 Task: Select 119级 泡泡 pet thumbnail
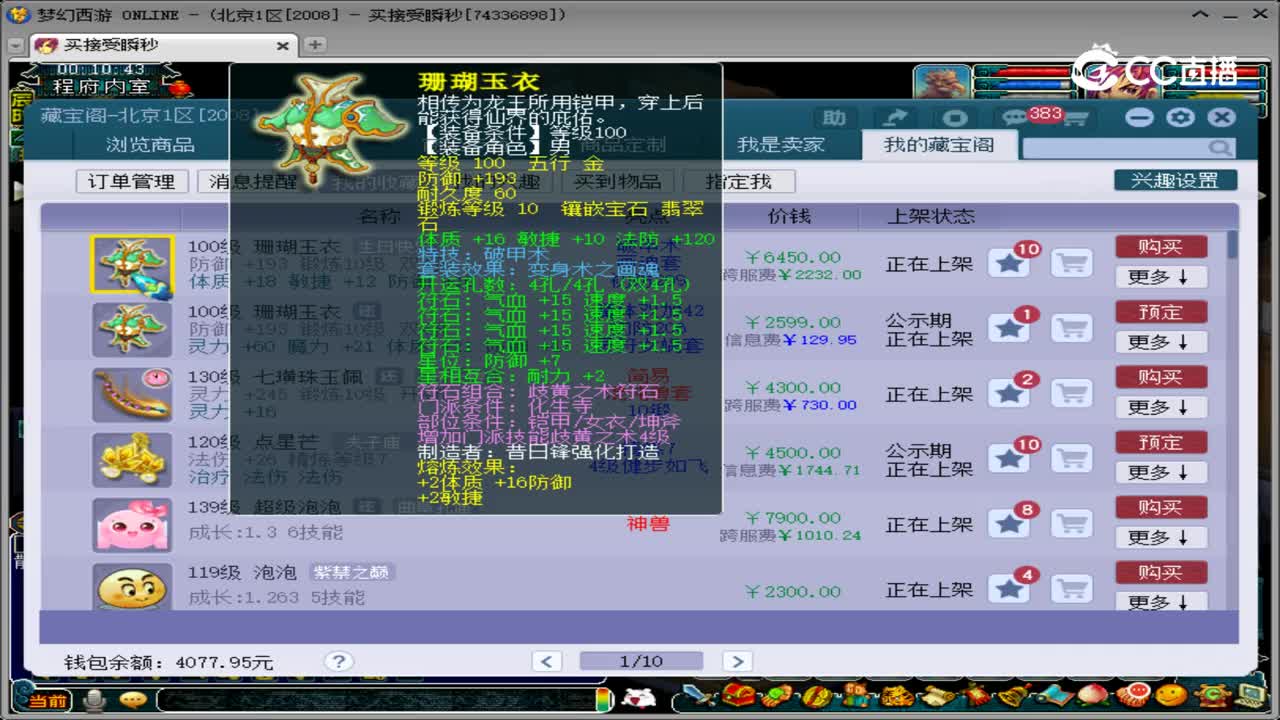point(132,587)
